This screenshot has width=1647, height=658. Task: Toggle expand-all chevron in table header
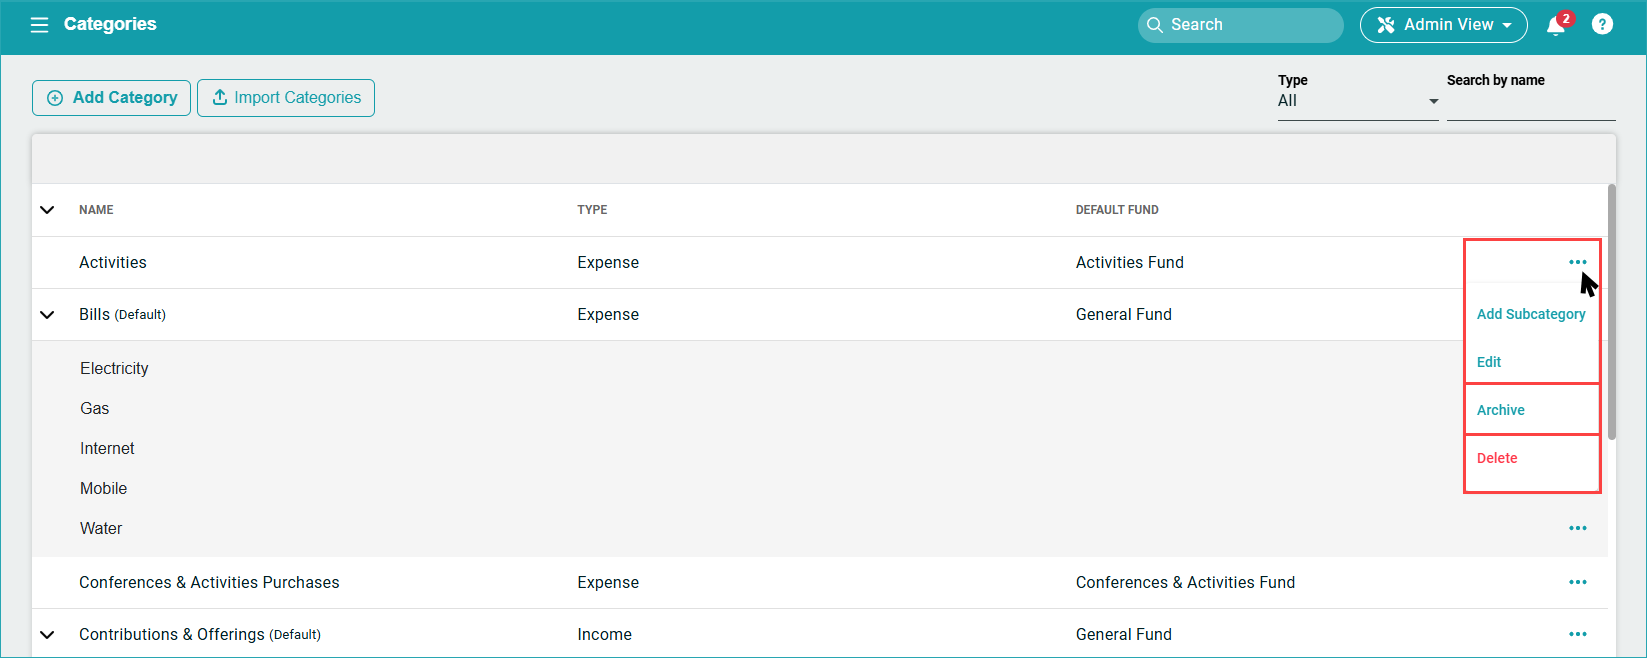[47, 210]
